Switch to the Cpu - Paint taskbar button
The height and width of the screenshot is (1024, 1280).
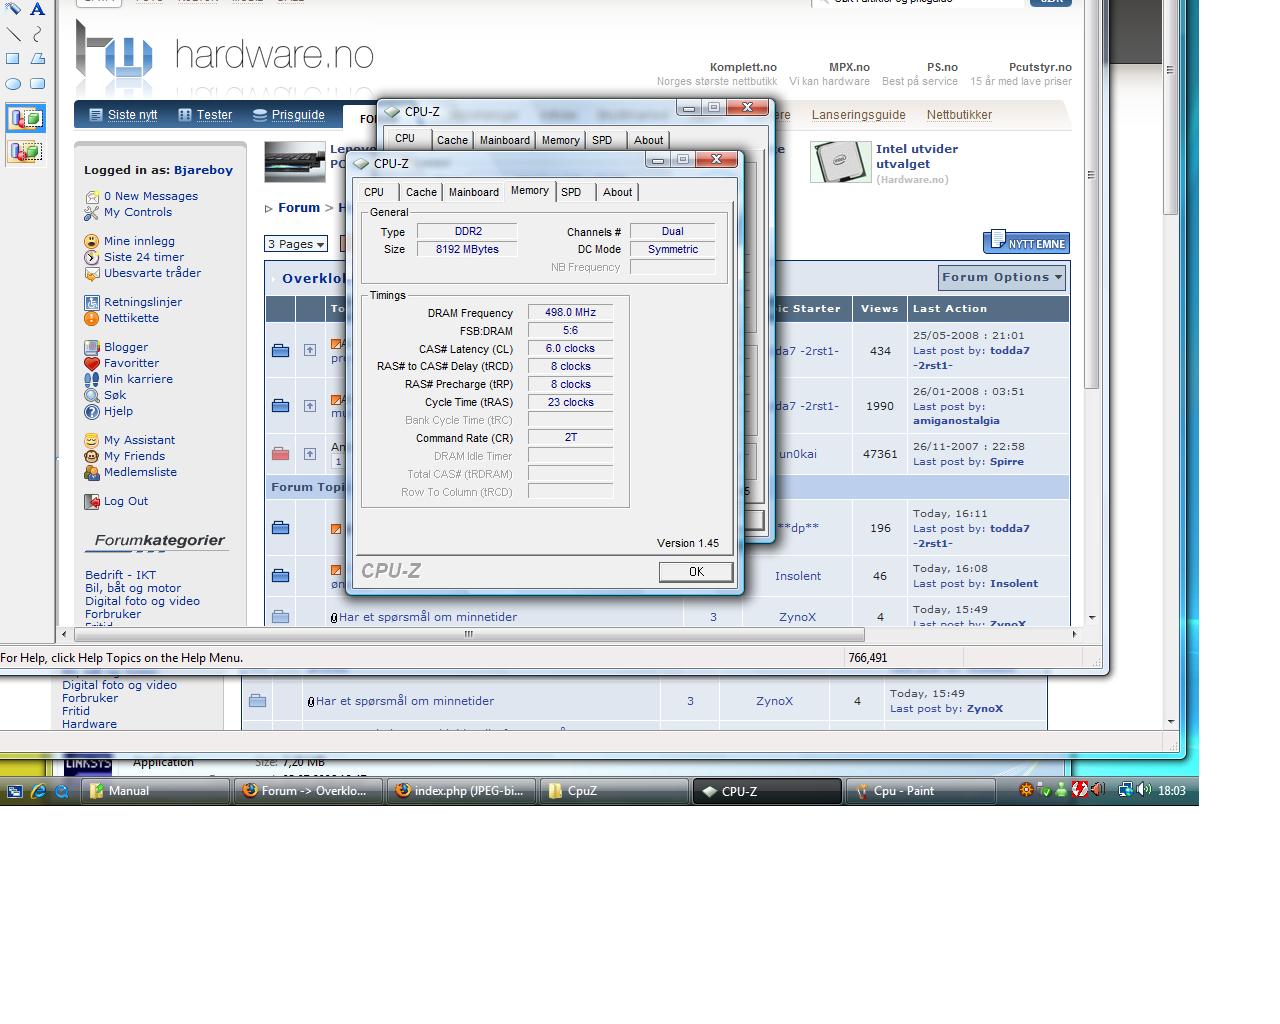coord(921,791)
